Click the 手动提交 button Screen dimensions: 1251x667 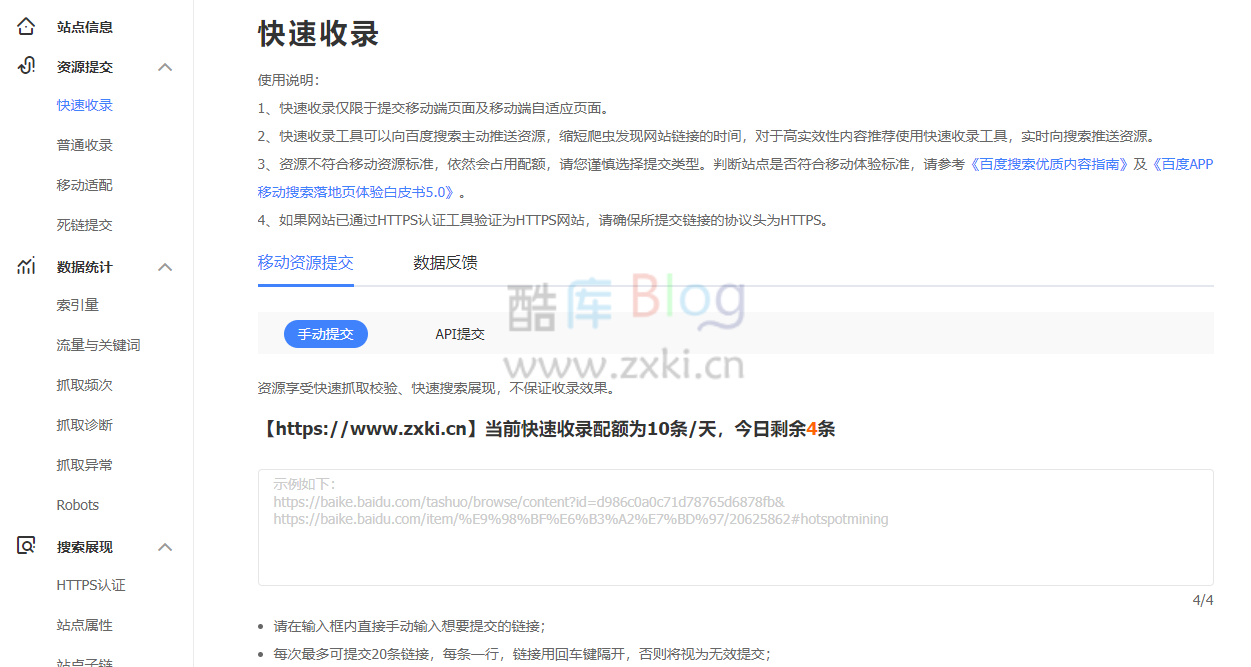326,334
